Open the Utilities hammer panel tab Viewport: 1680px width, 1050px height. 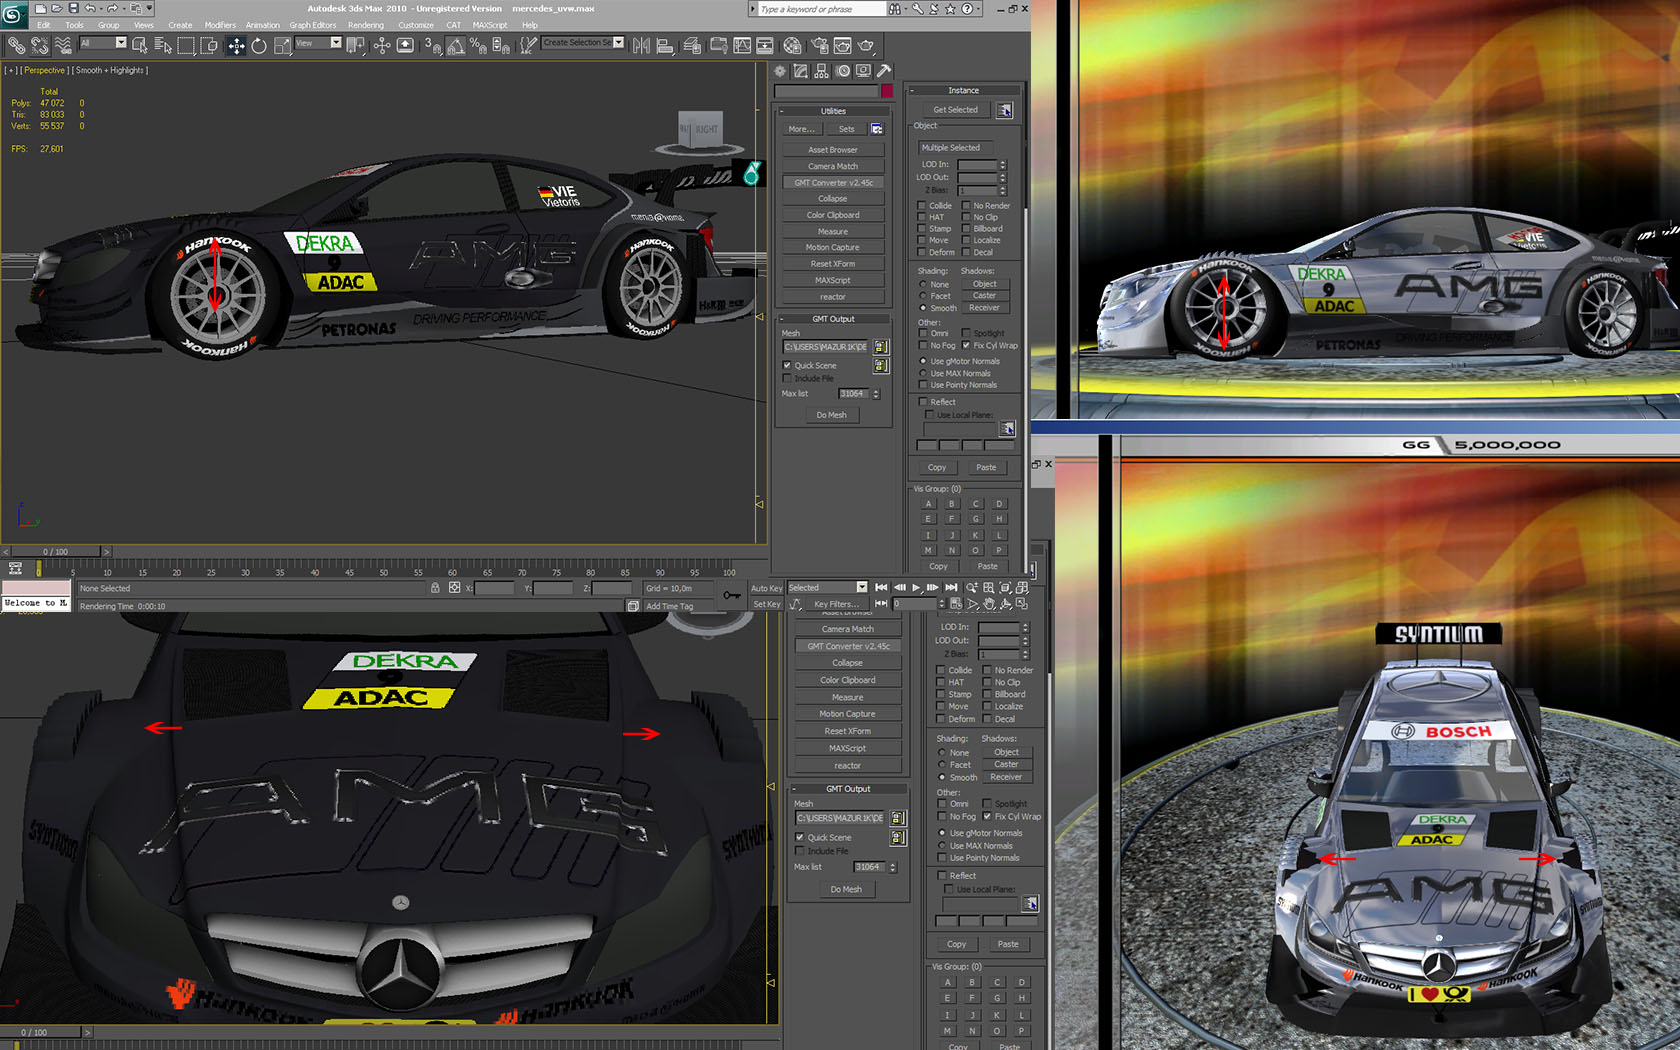[884, 71]
